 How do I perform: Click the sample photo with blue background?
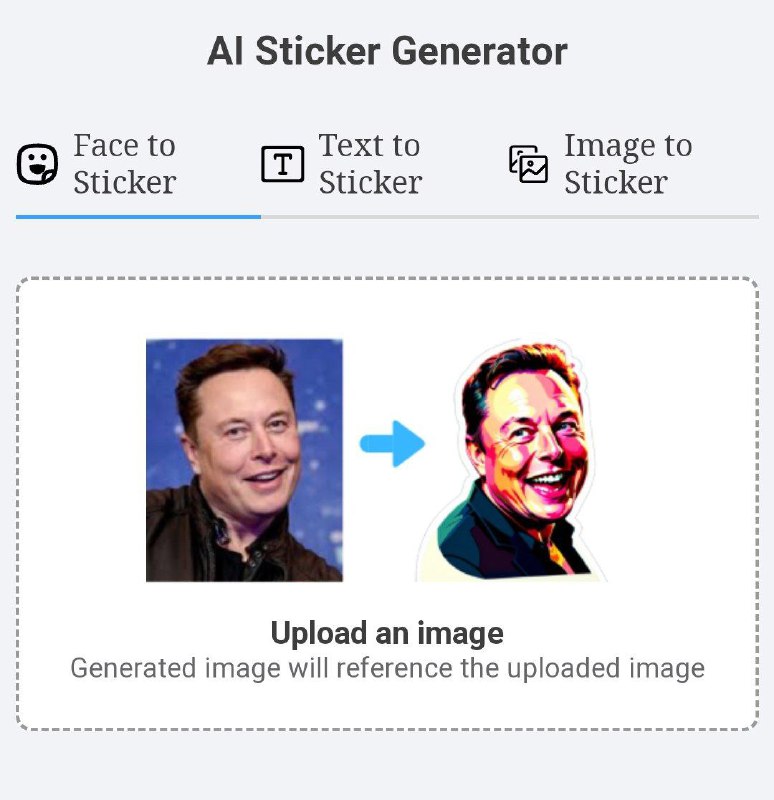(x=244, y=460)
